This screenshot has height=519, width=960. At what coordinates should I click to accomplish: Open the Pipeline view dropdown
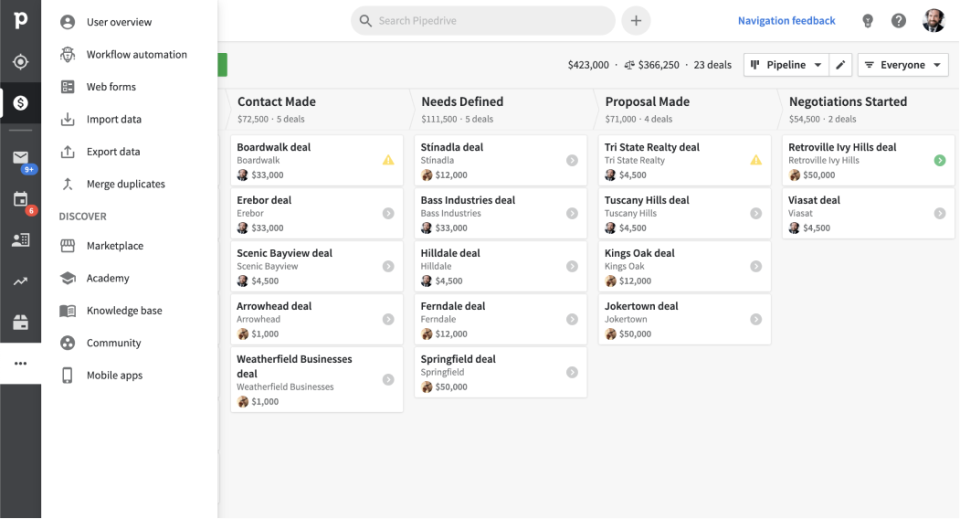coord(786,65)
